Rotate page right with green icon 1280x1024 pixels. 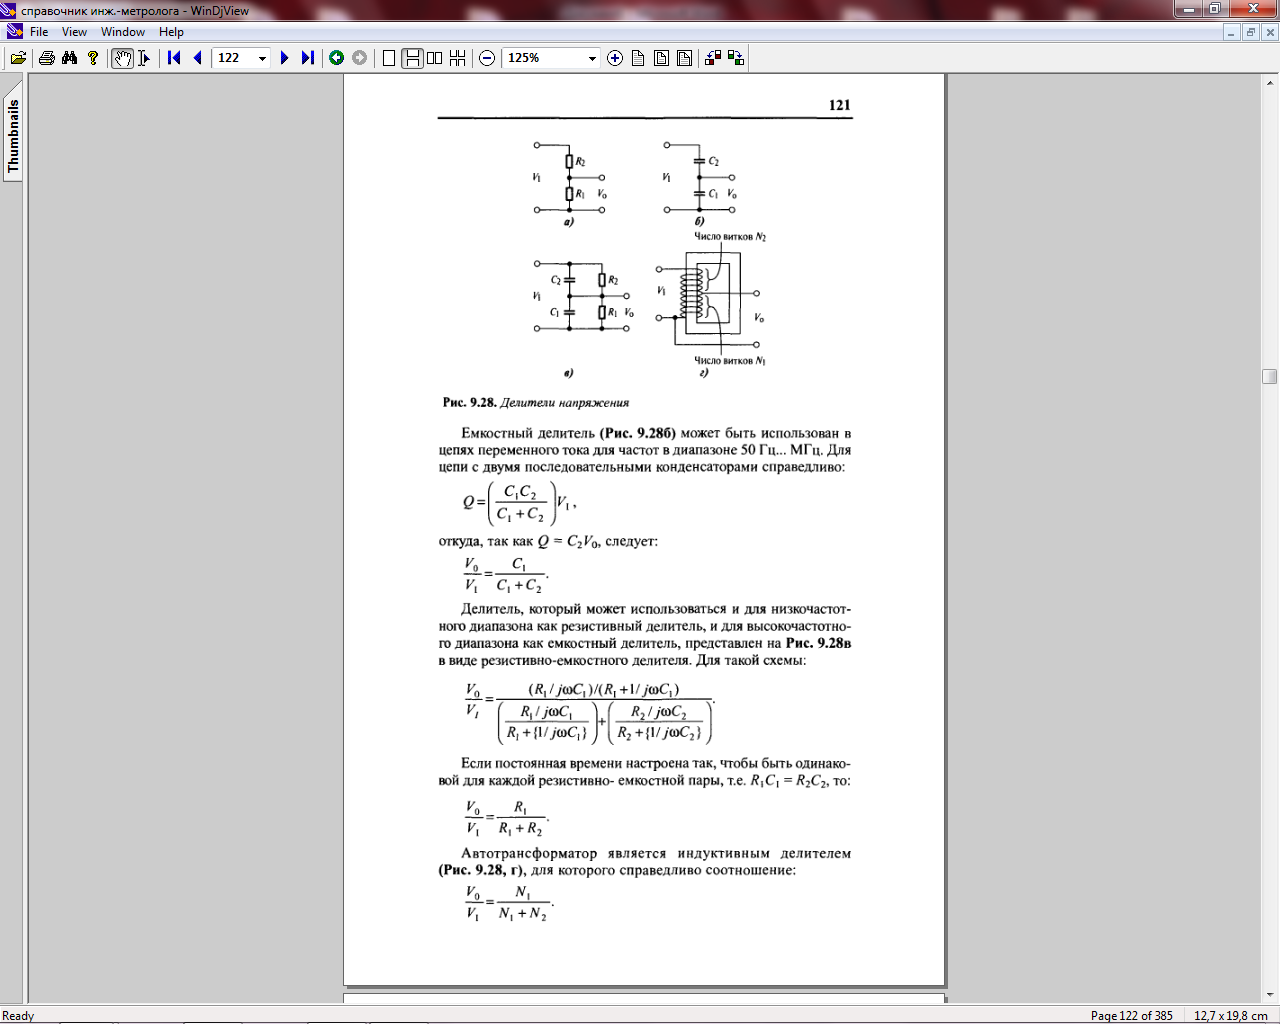click(736, 58)
